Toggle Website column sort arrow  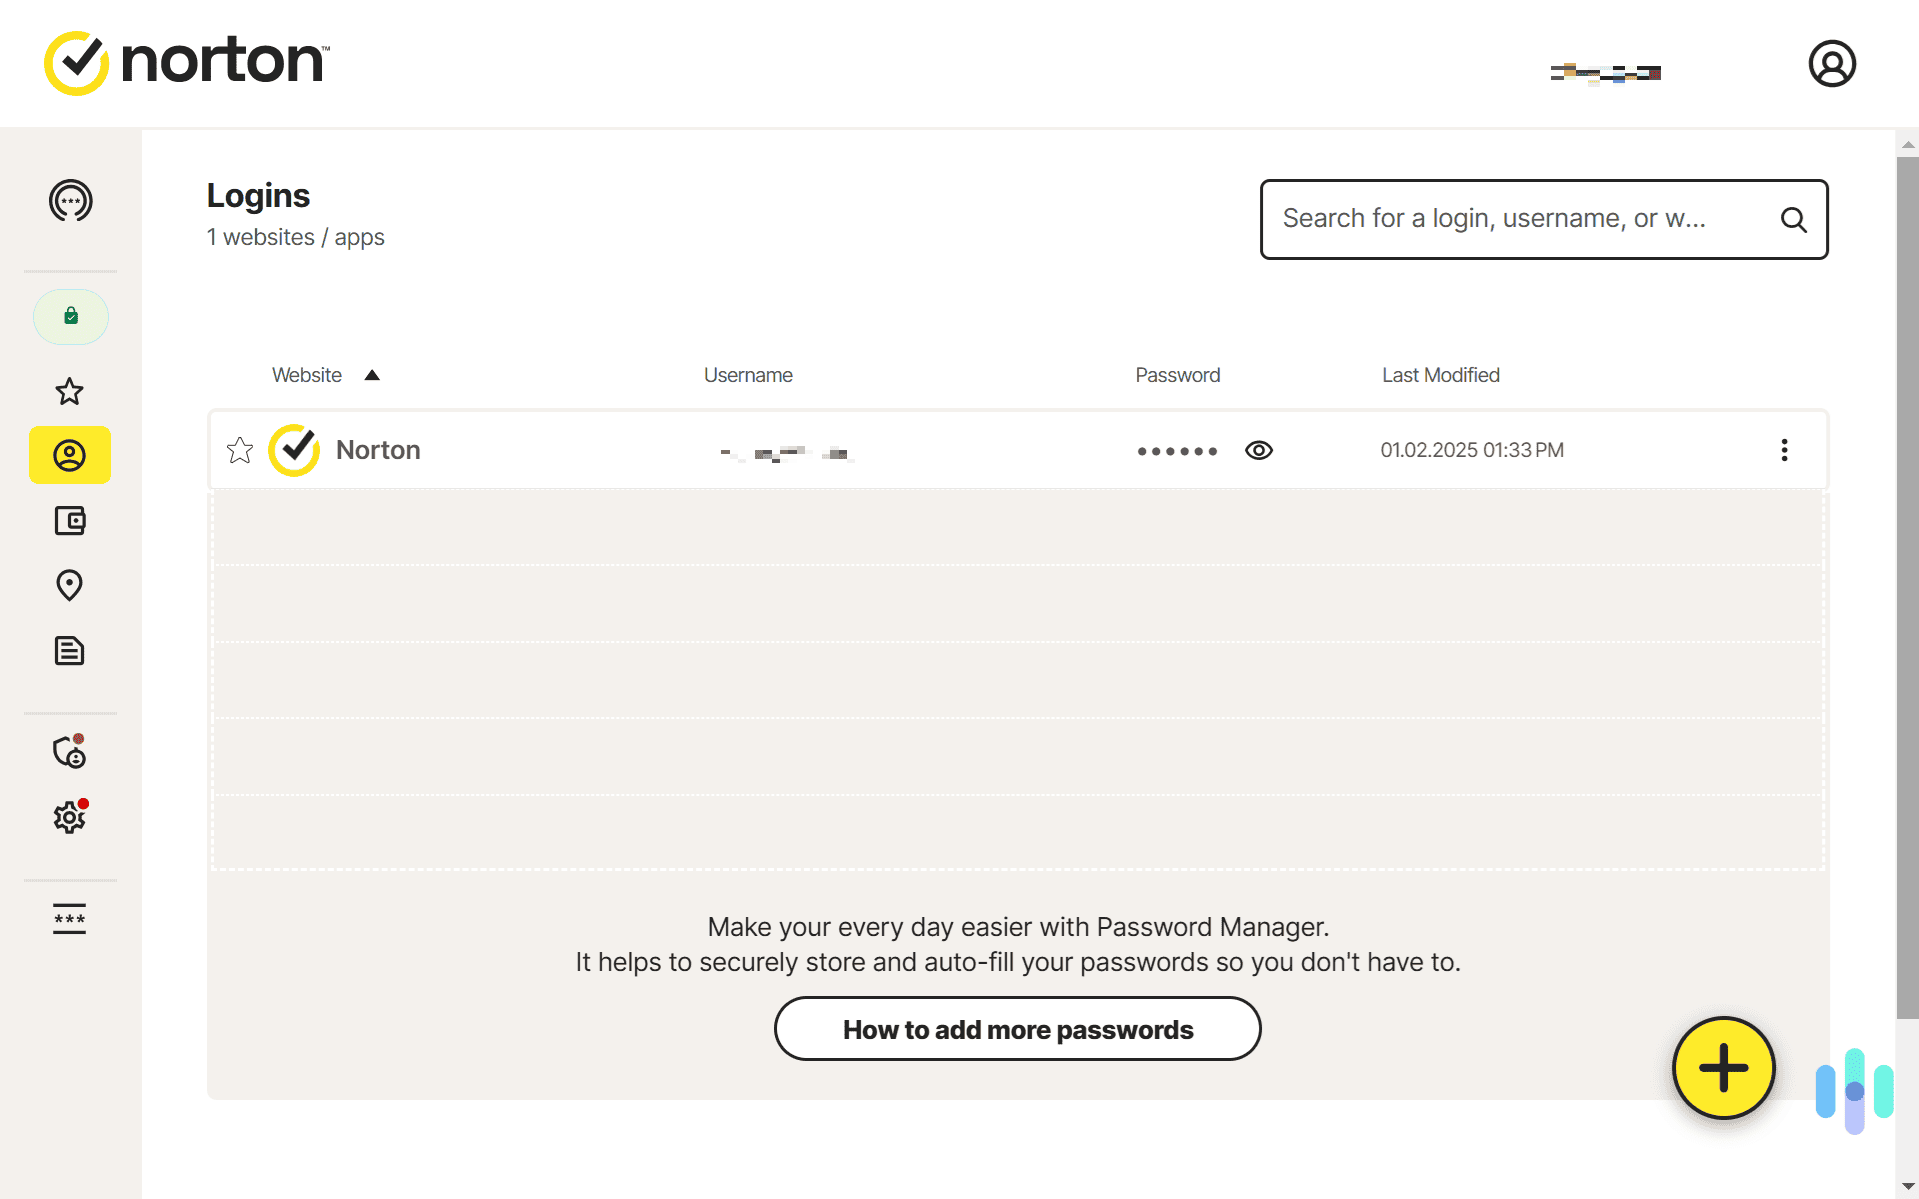click(372, 375)
